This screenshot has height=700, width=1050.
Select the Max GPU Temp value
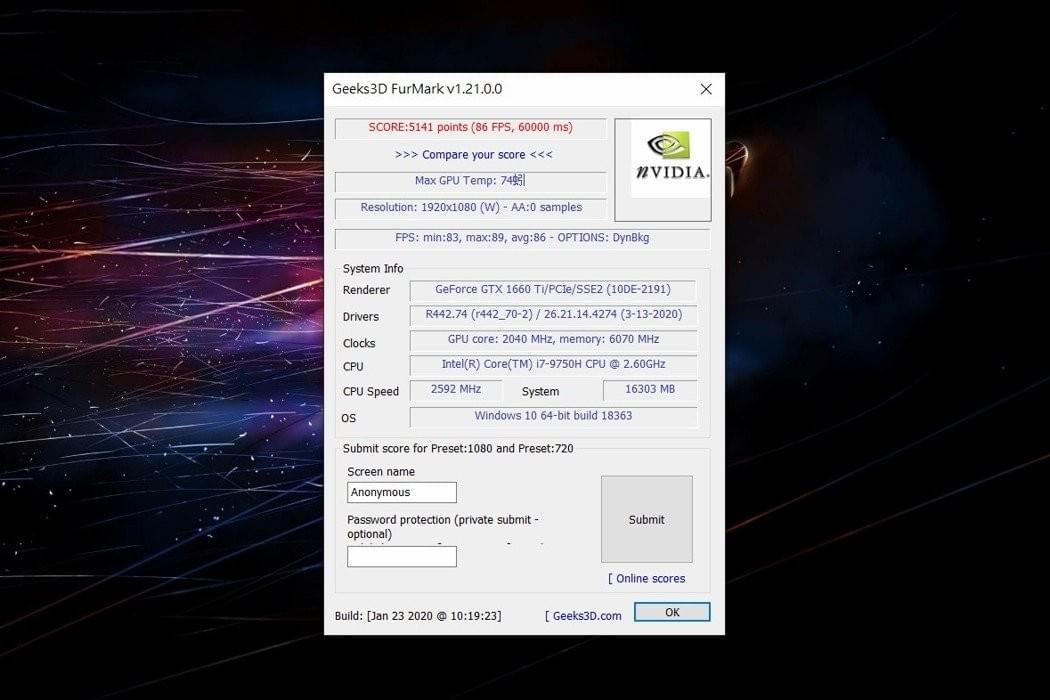pos(471,182)
